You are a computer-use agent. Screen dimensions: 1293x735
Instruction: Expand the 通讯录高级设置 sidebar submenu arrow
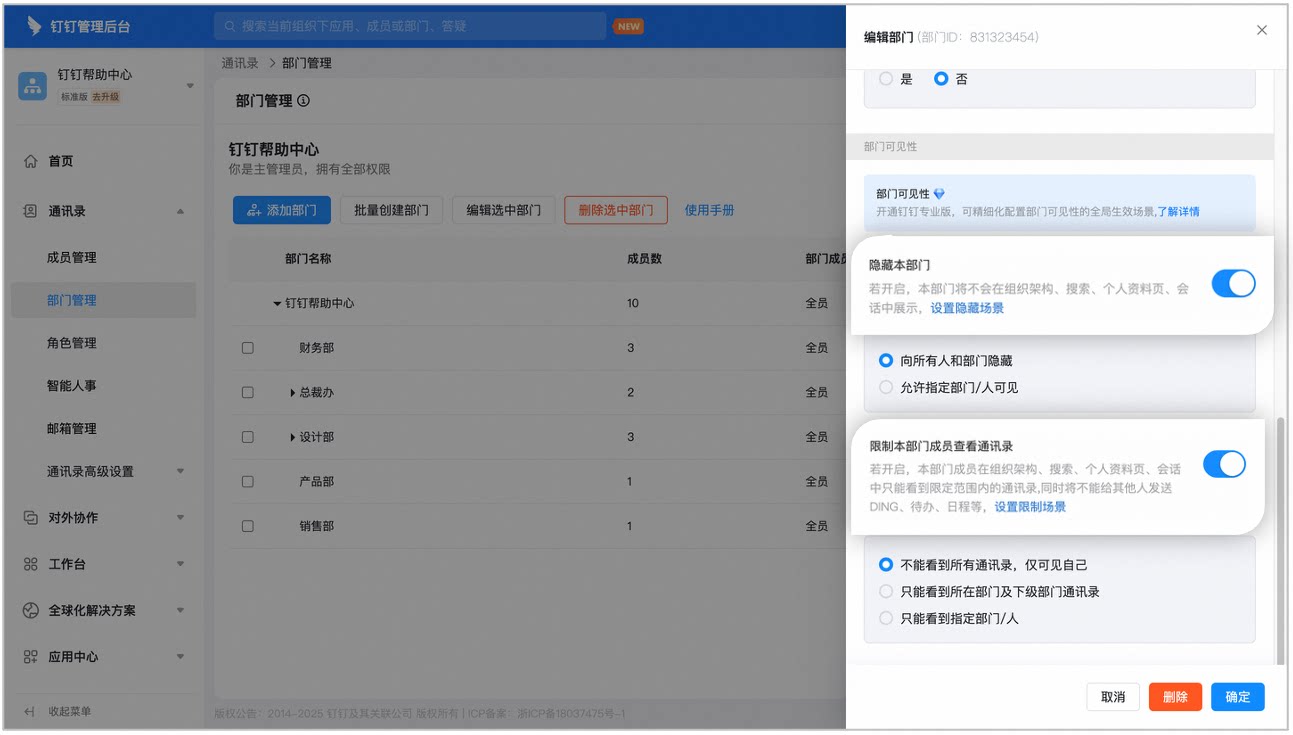[x=181, y=471]
